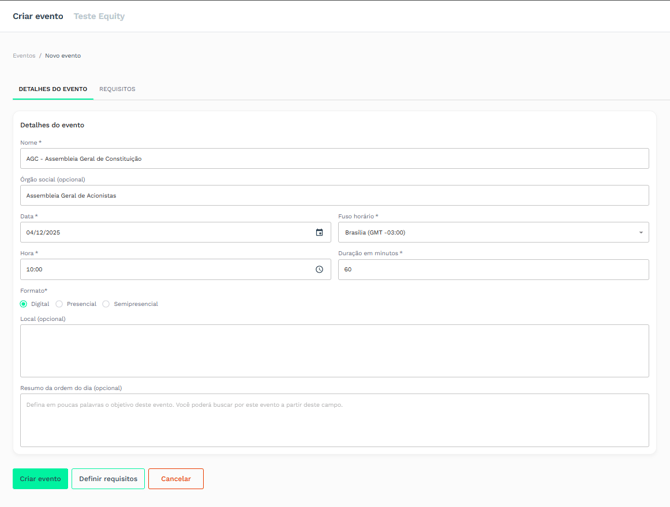This screenshot has width=670, height=507.
Task: Focus the Órgão social field
Action: [334, 196]
